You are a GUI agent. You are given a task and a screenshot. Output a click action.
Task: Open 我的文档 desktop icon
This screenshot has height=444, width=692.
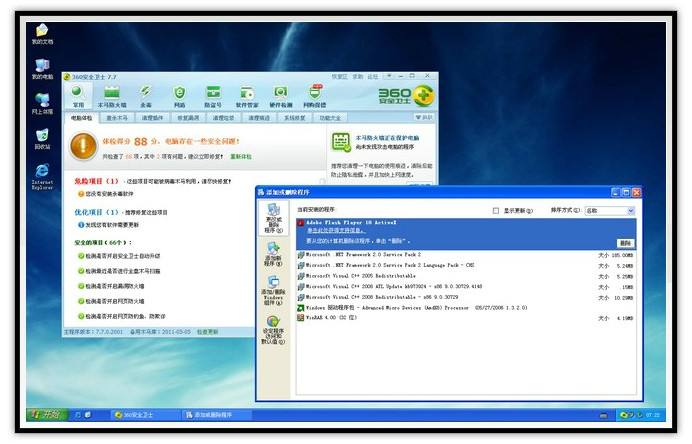click(42, 34)
